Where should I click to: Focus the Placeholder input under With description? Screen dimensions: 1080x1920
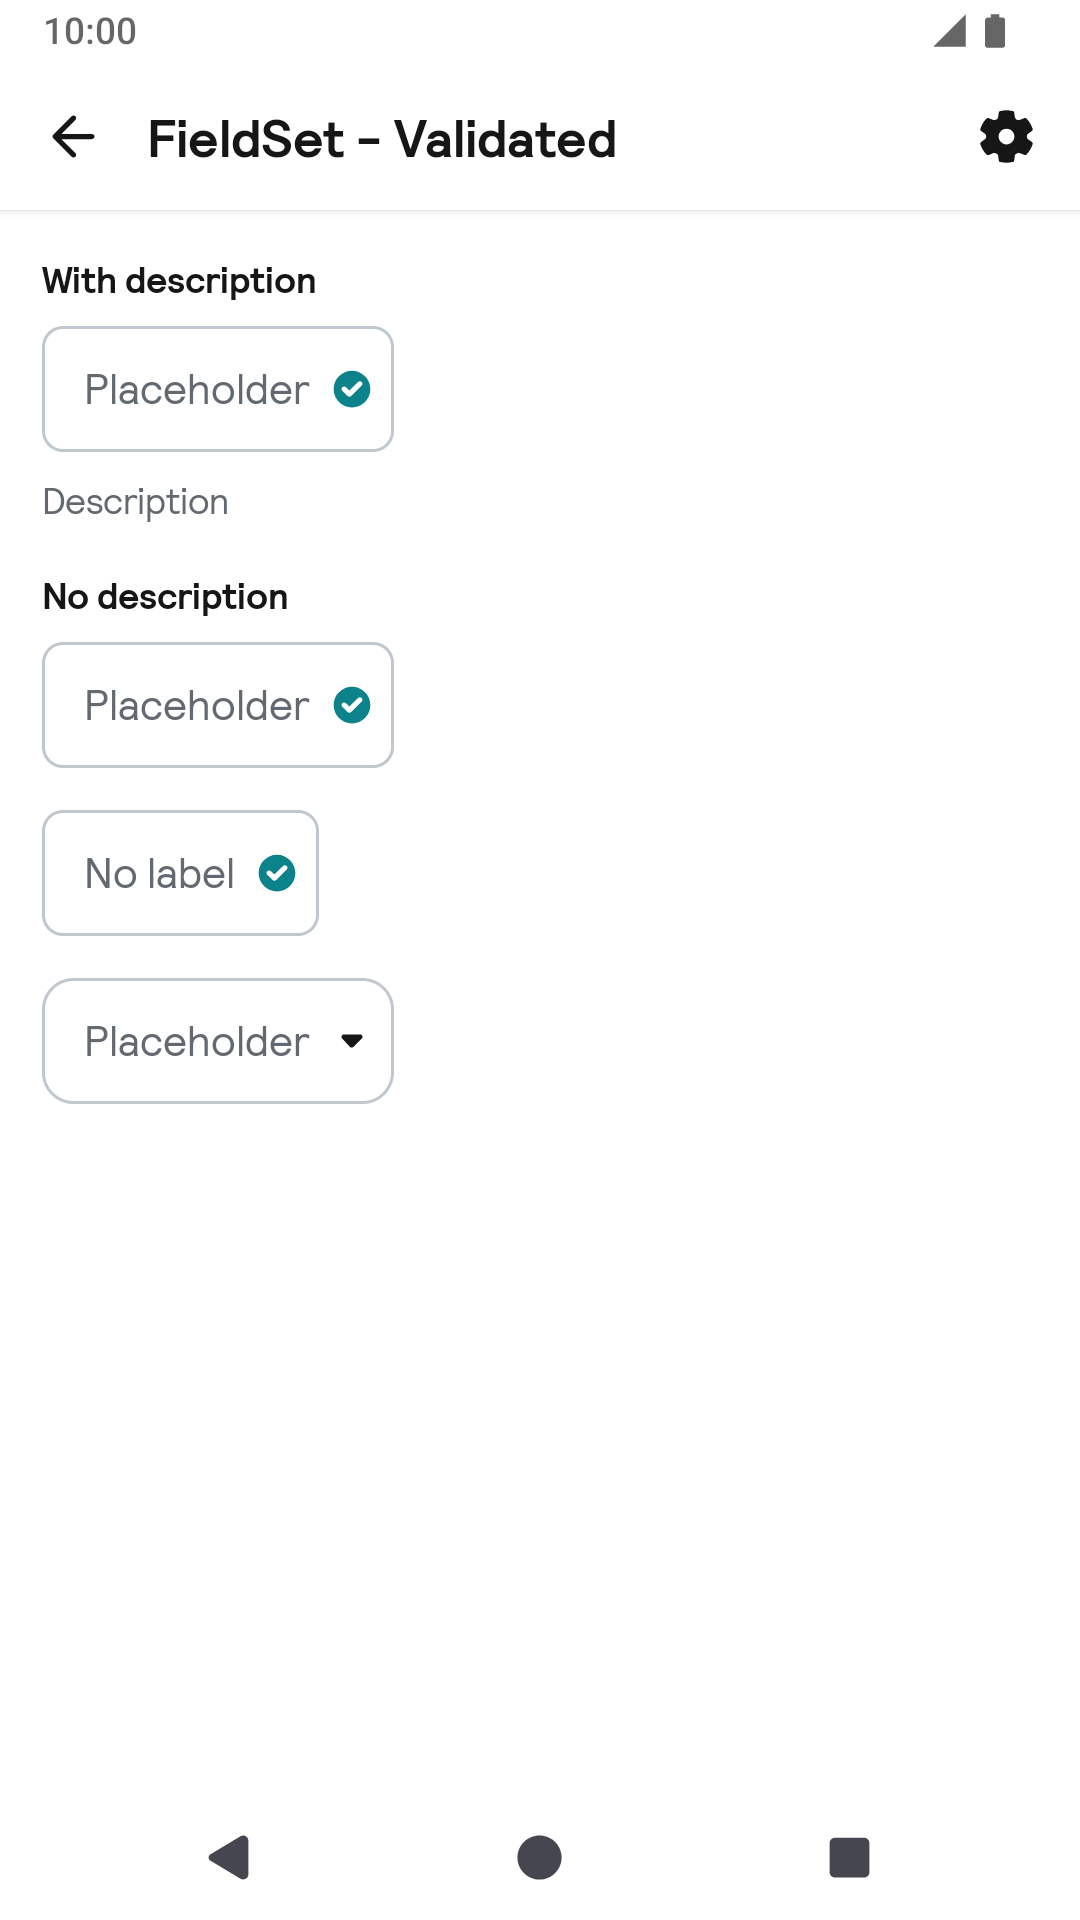(218, 389)
